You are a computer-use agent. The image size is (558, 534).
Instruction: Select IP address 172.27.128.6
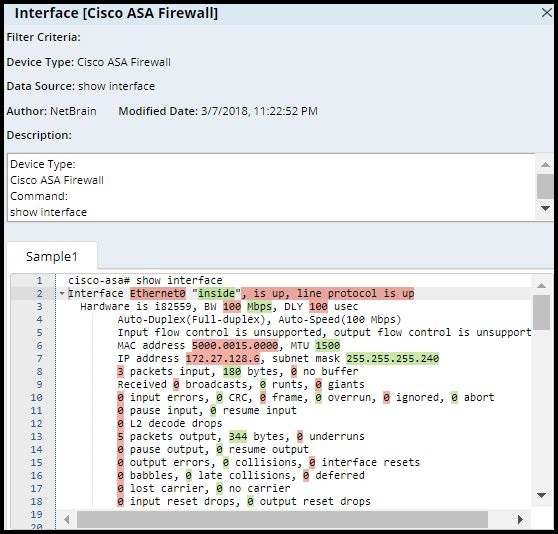point(223,358)
